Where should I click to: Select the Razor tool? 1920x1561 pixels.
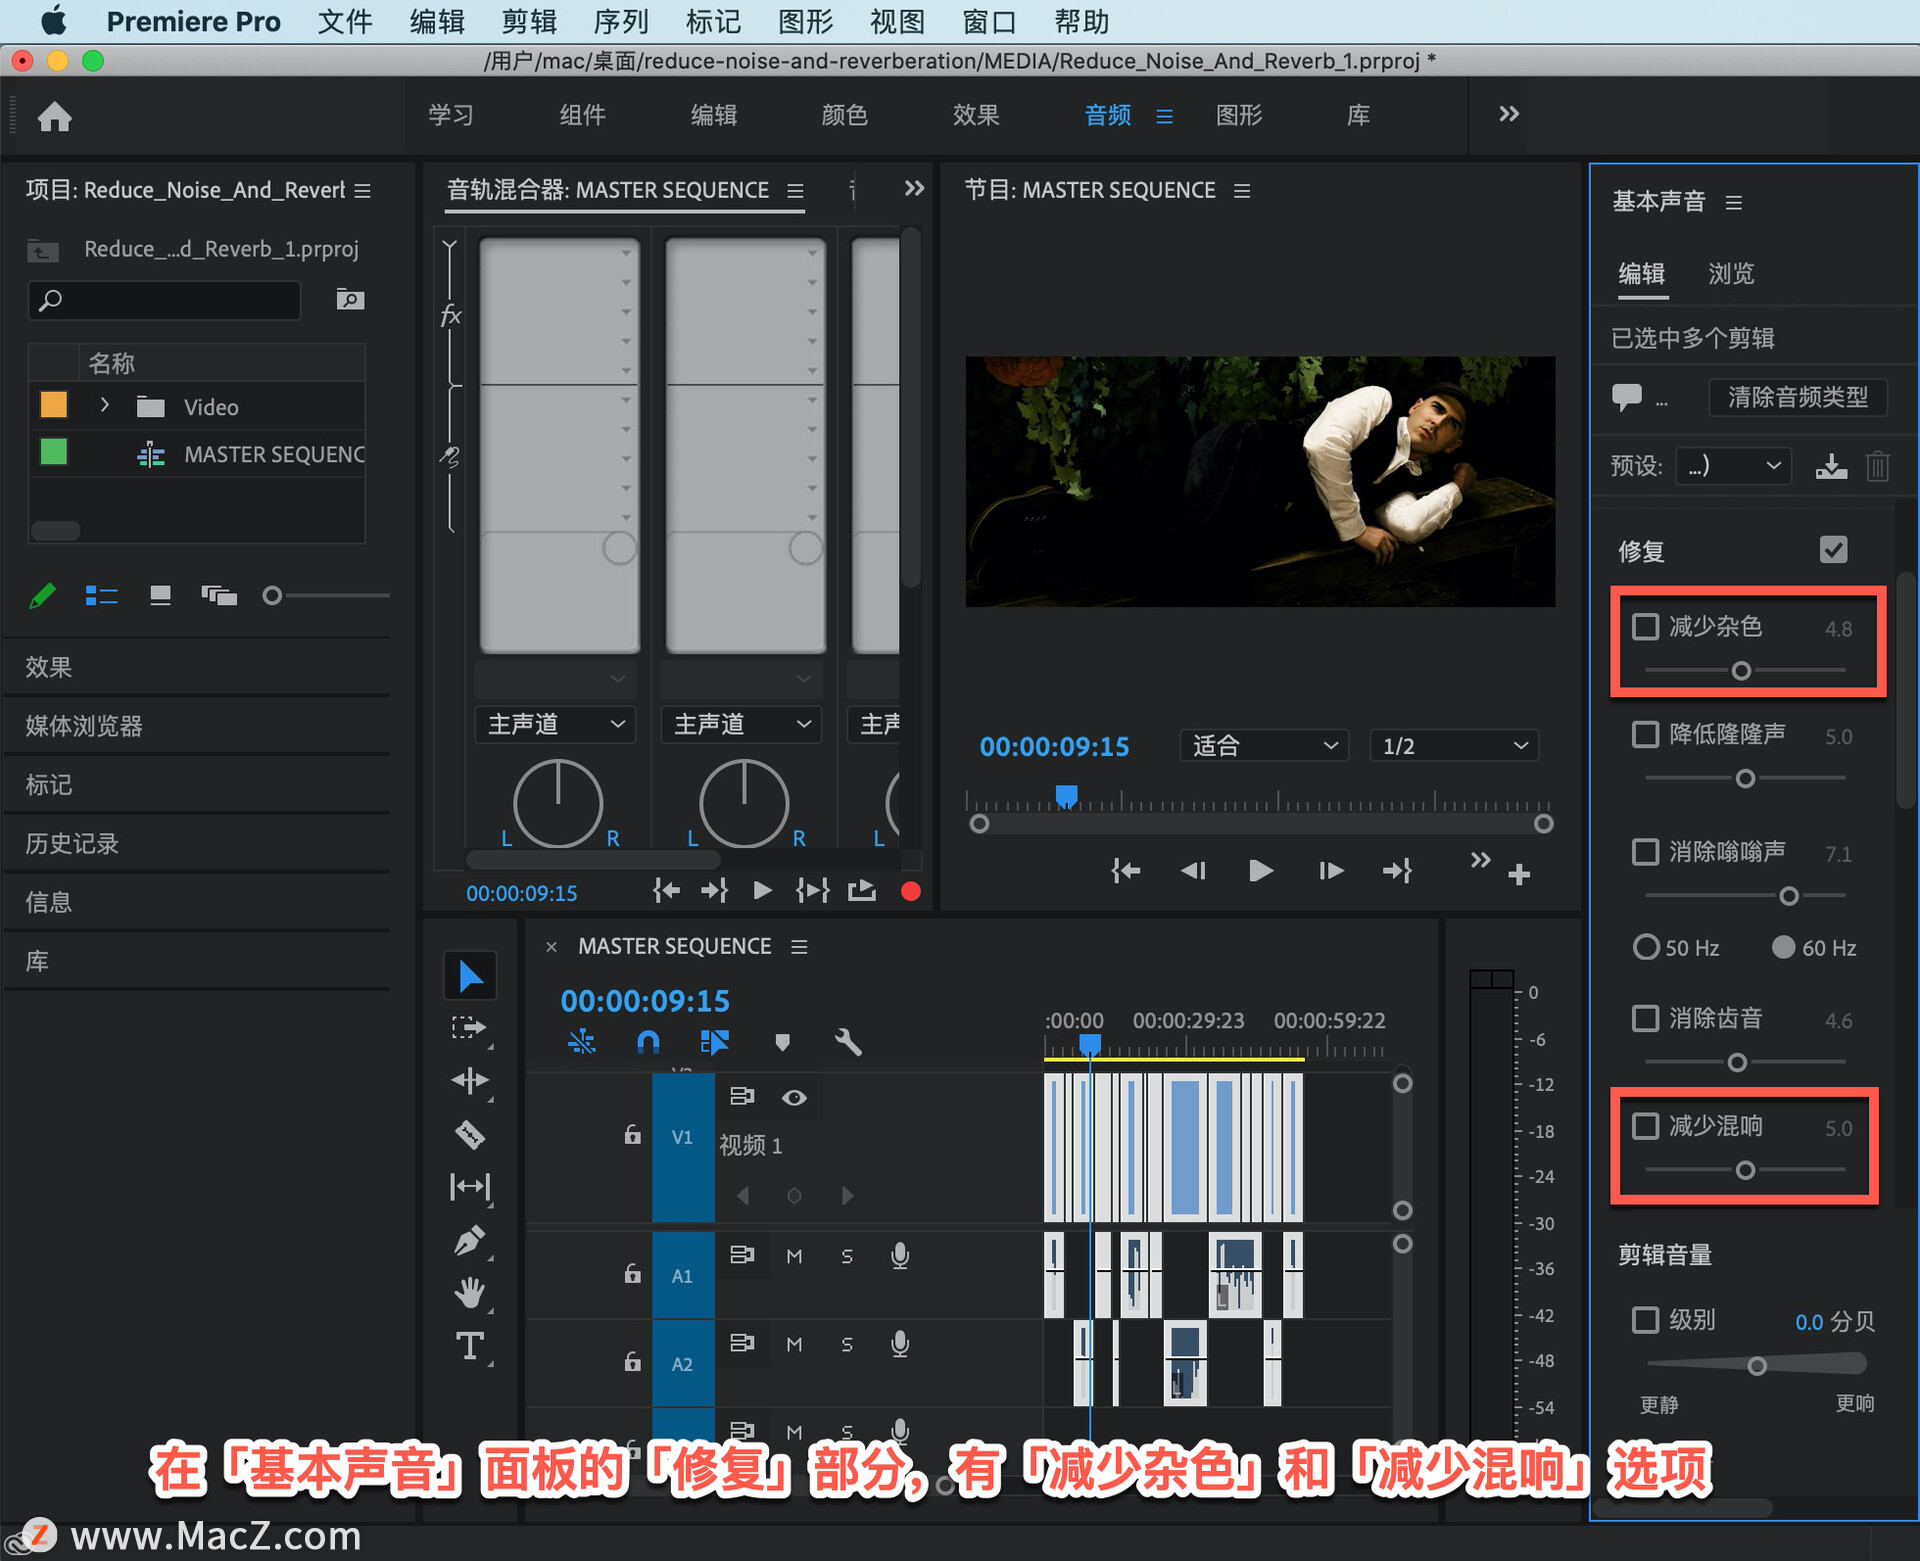(x=469, y=1134)
